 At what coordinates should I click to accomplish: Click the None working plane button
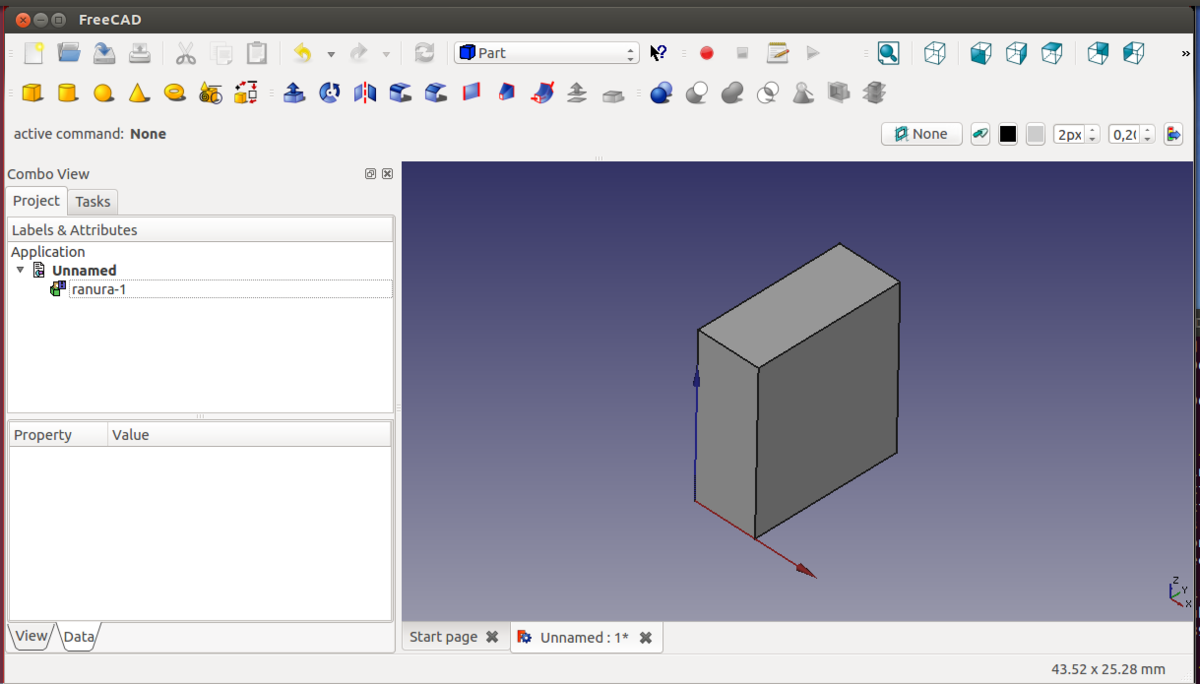click(x=921, y=134)
